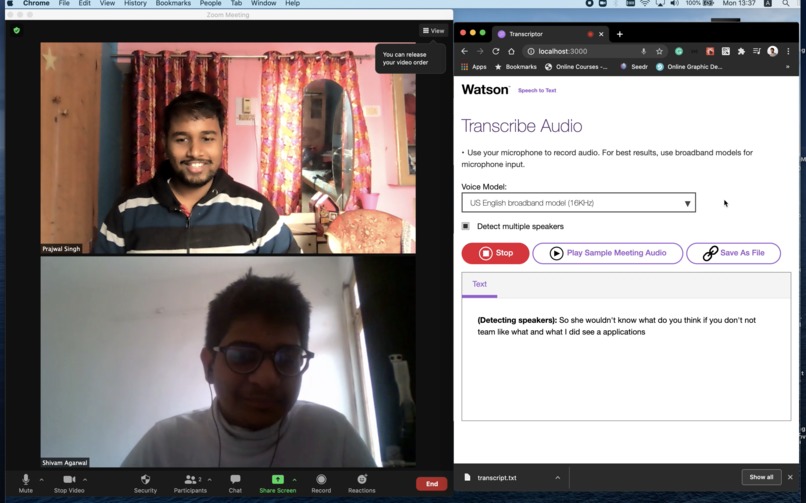806x503 pixels.
Task: Click microphone permission icon in address bar
Action: click(x=644, y=51)
